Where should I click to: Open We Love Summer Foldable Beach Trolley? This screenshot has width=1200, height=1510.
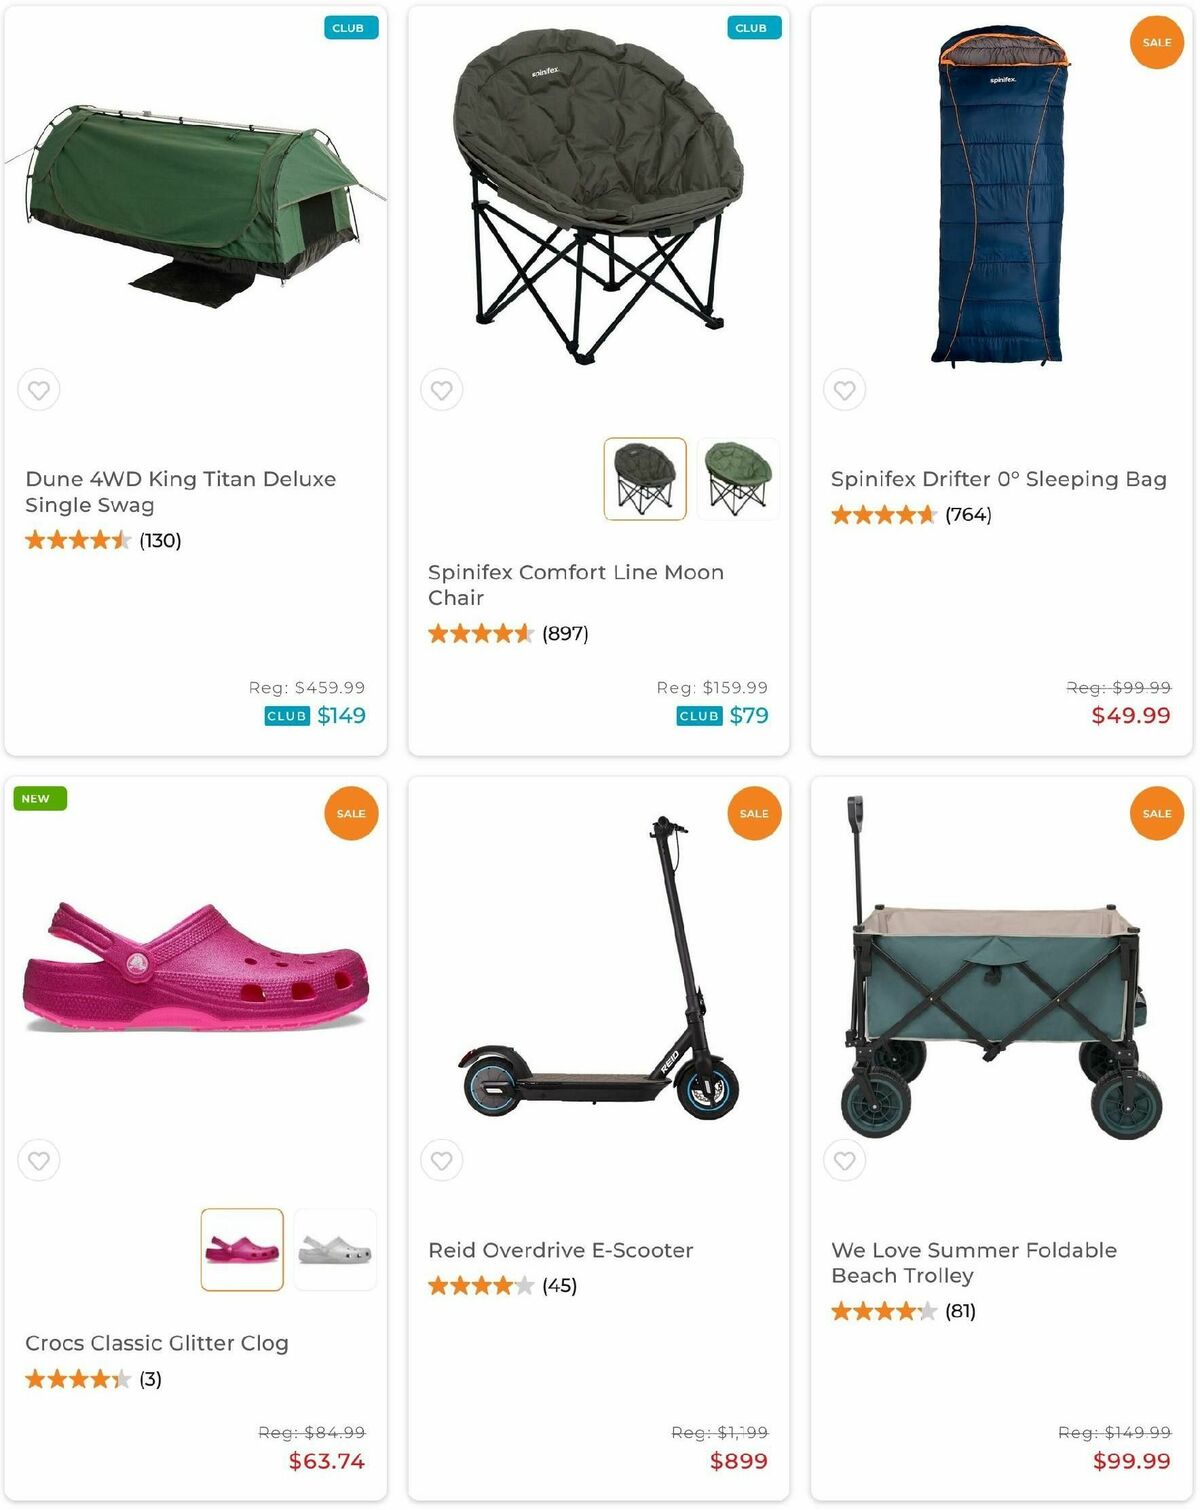[973, 1262]
